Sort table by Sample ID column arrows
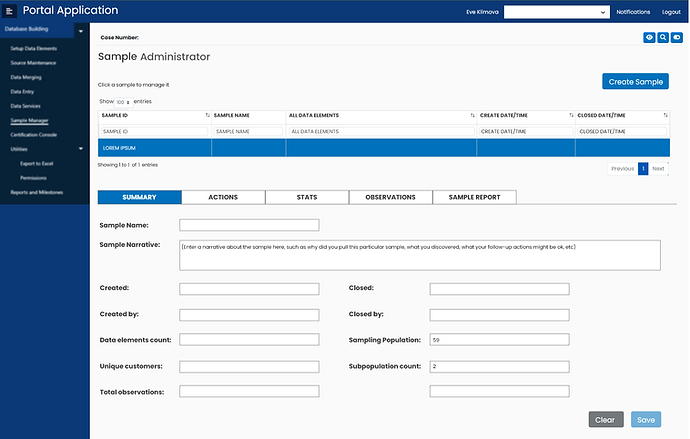This screenshot has height=439, width=690. coord(207,115)
